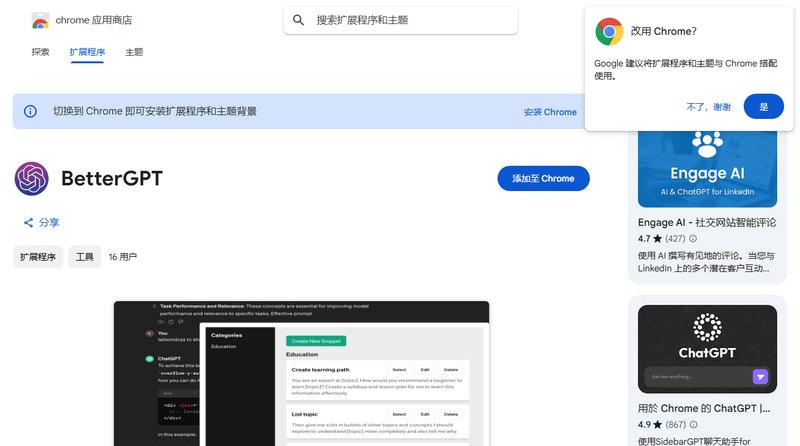Dismiss the popup with 不了，谢谢
The height and width of the screenshot is (446, 800).
tap(708, 106)
